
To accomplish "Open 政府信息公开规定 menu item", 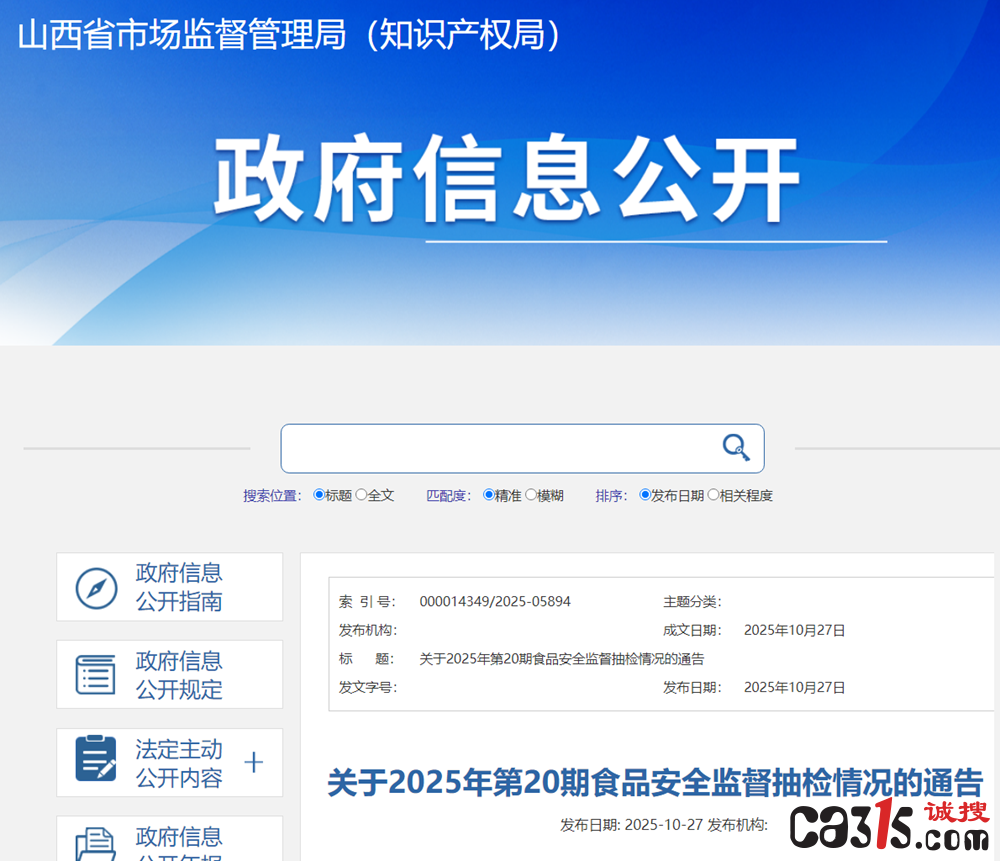I will pos(170,675).
